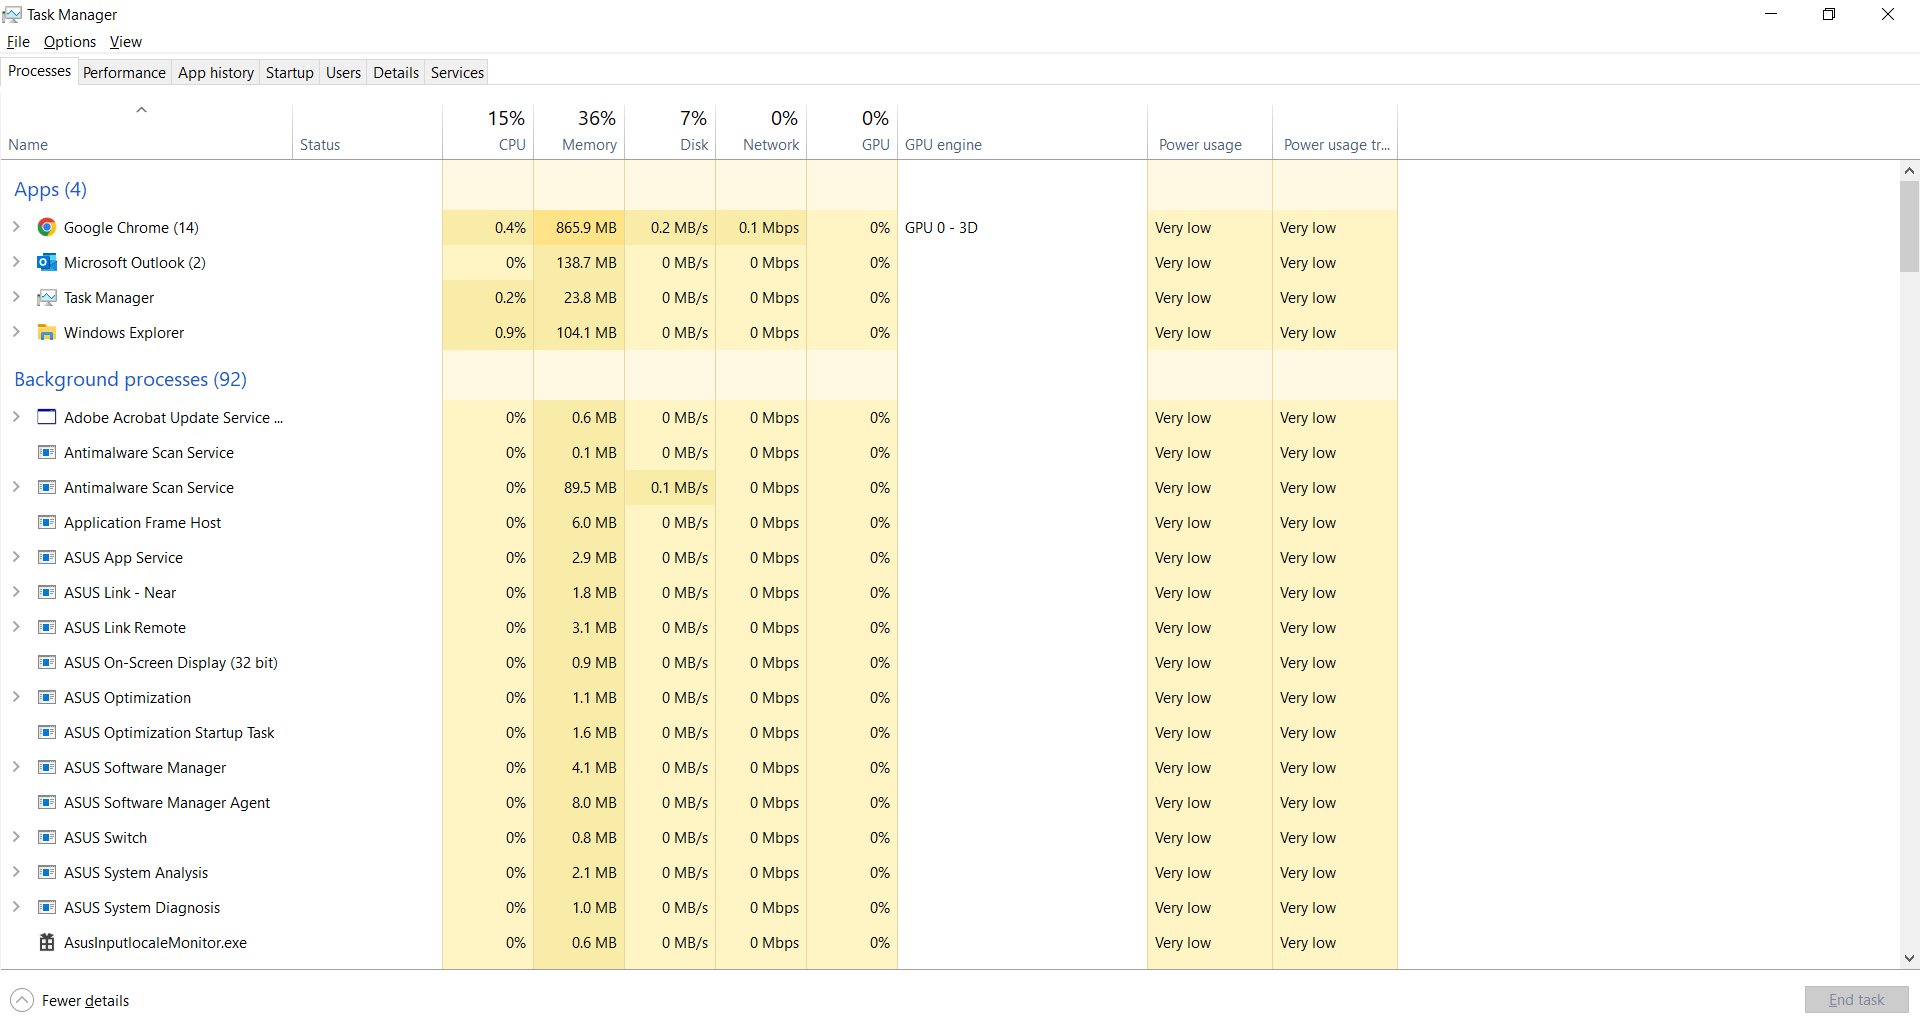Switch to the Performance tab

pyautogui.click(x=124, y=72)
